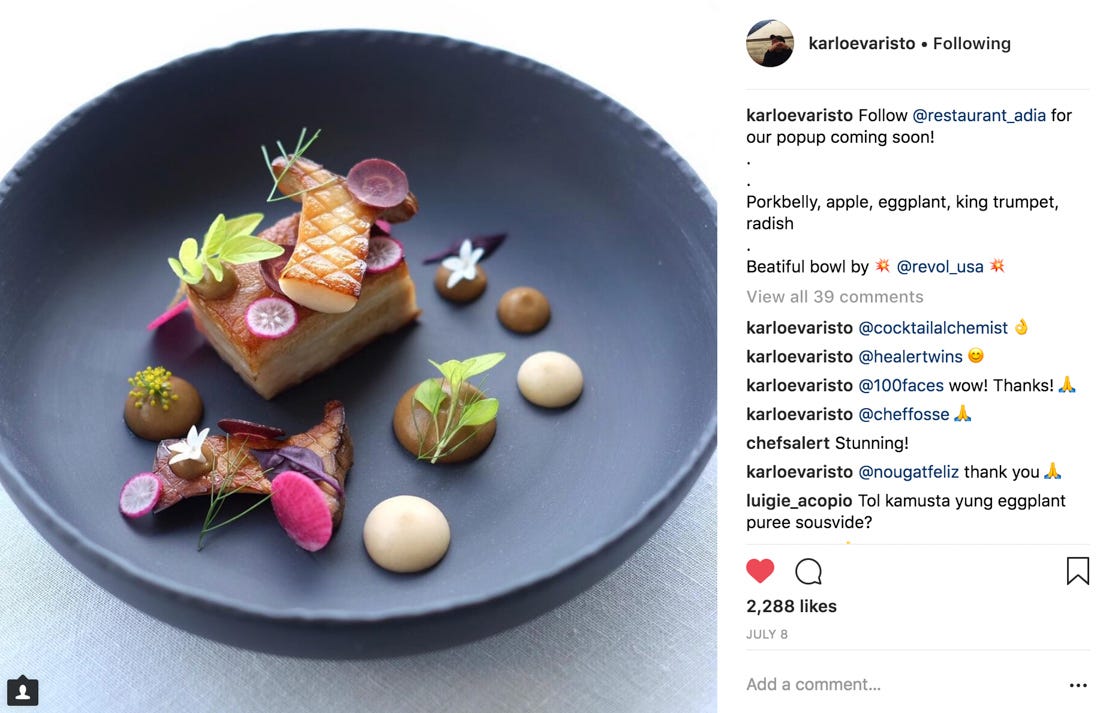
Task: Click the Add a comment field
Action: coord(902,684)
